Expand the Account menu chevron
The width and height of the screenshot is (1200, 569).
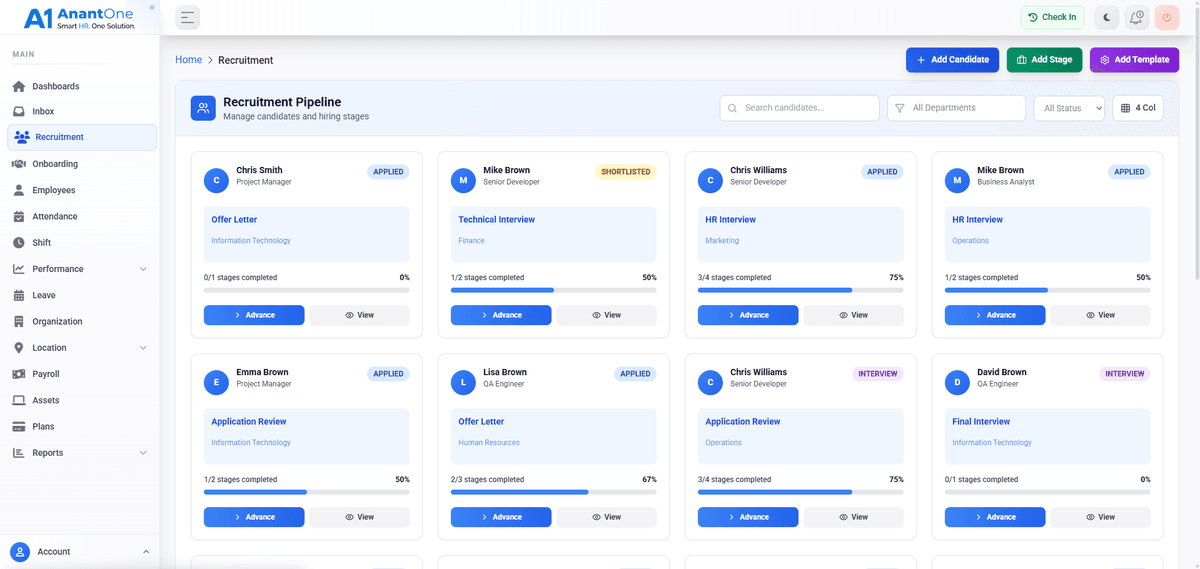pos(146,552)
